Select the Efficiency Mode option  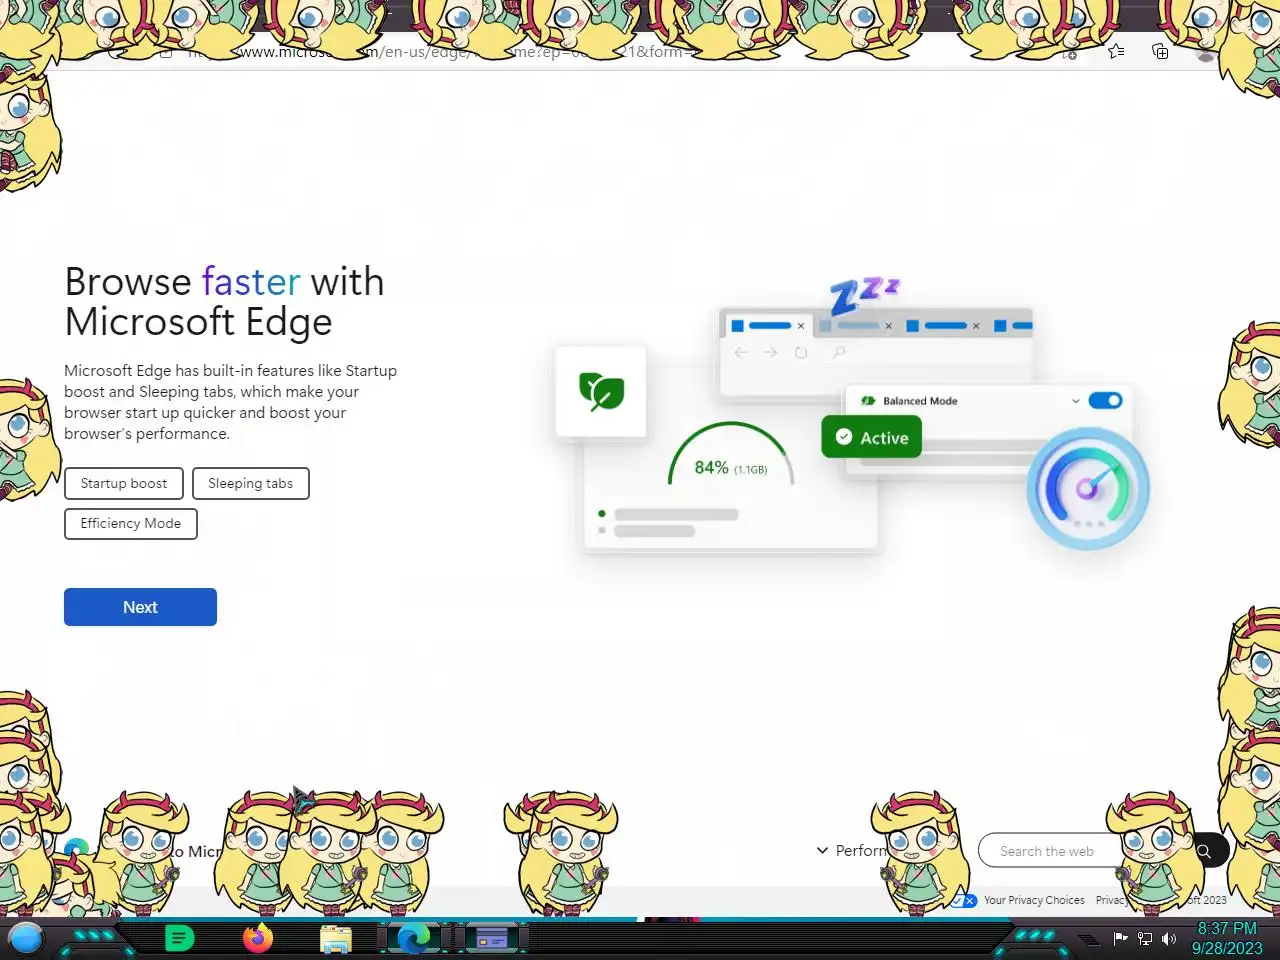pyautogui.click(x=131, y=523)
